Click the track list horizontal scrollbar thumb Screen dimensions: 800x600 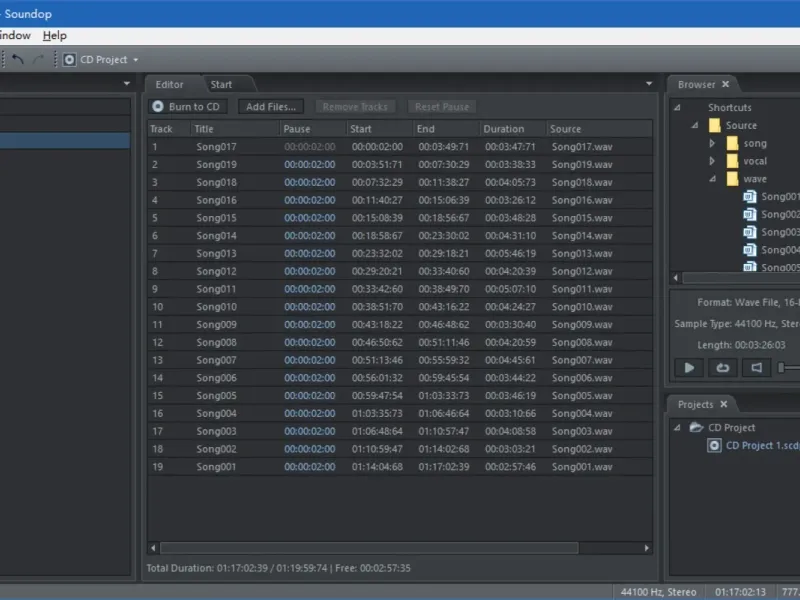tap(369, 548)
